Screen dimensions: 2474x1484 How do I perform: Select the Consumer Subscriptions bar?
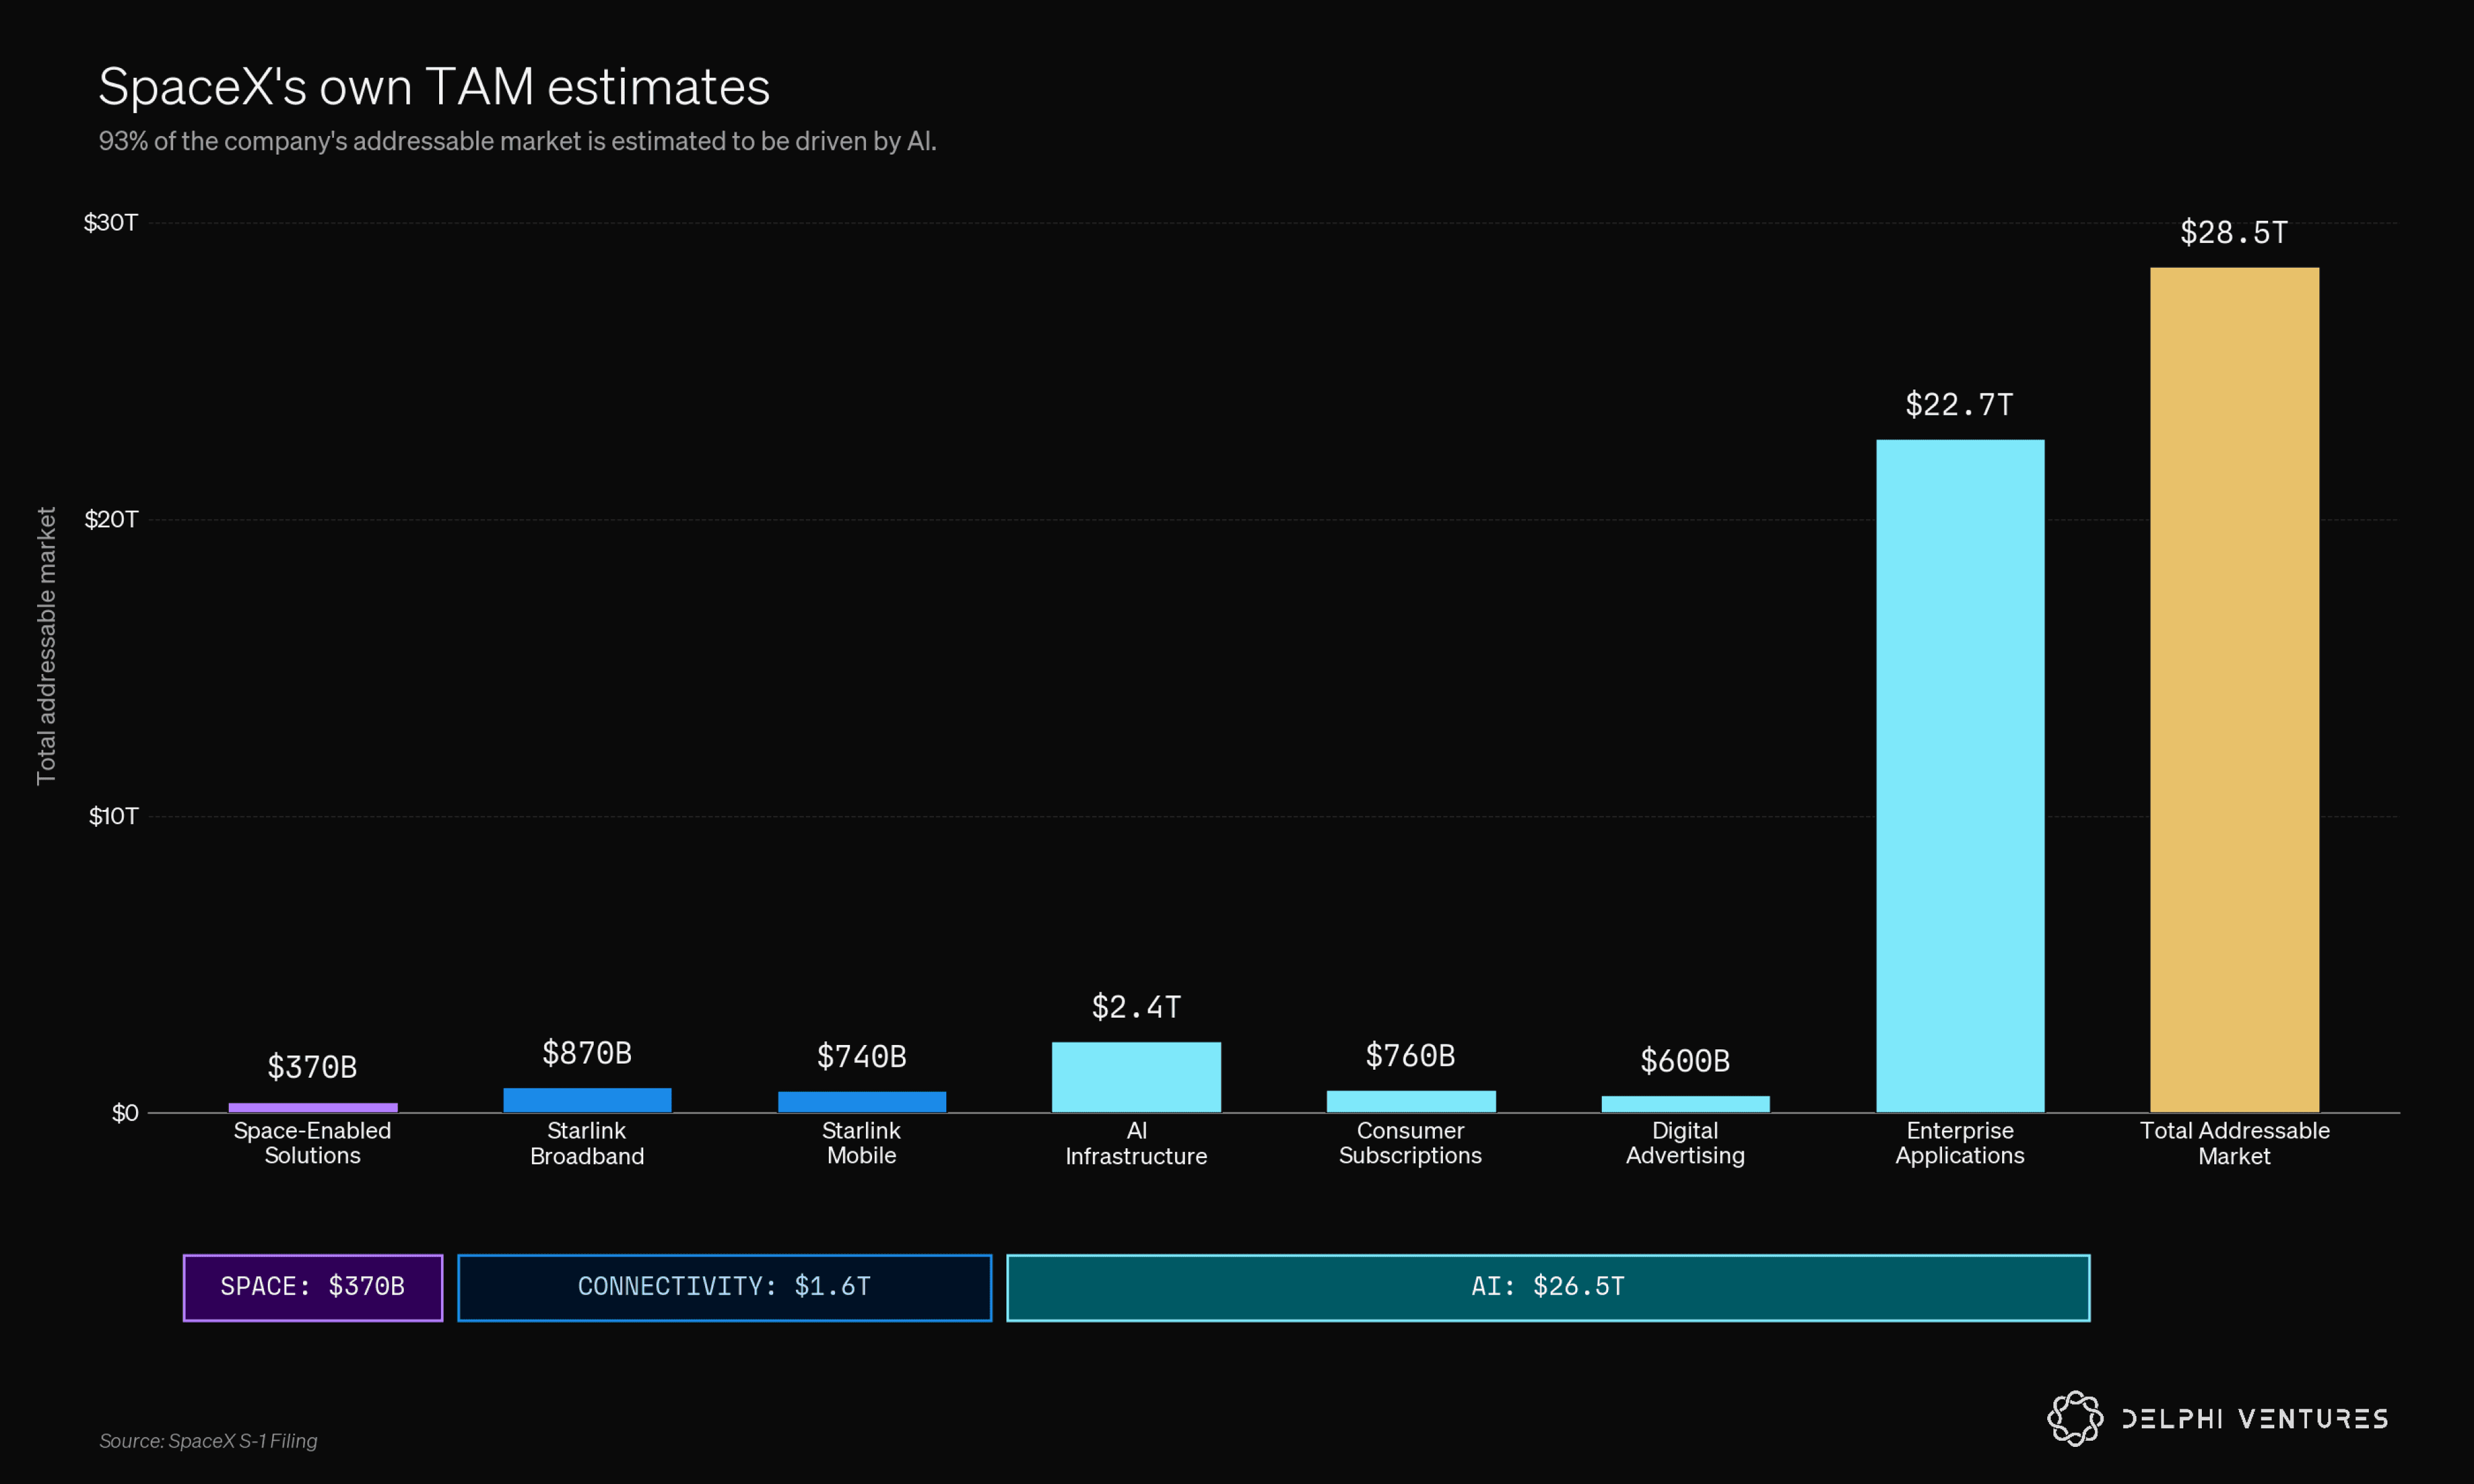click(x=1411, y=1101)
